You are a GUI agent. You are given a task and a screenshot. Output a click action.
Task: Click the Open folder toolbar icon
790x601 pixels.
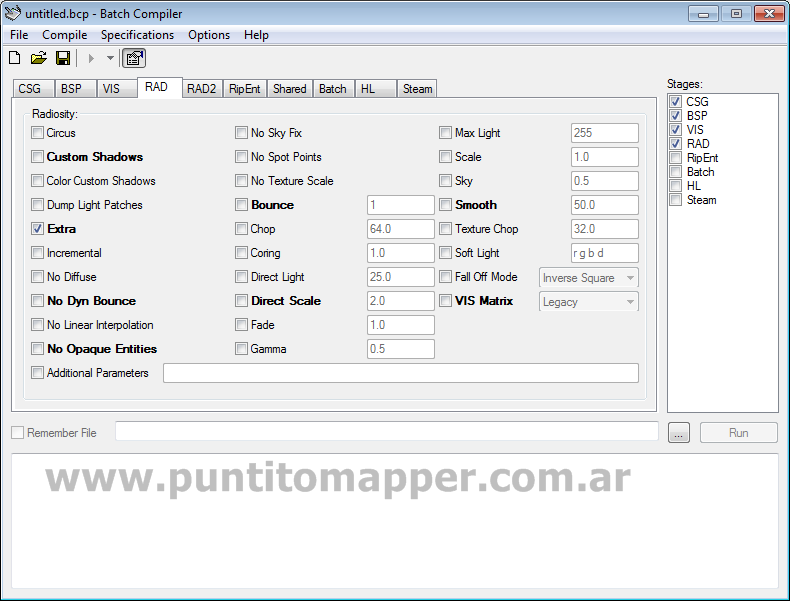pyautogui.click(x=38, y=58)
